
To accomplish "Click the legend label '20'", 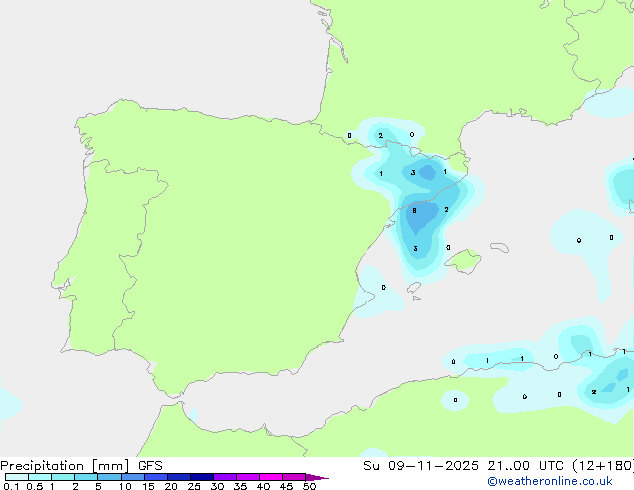I will coord(171,486).
